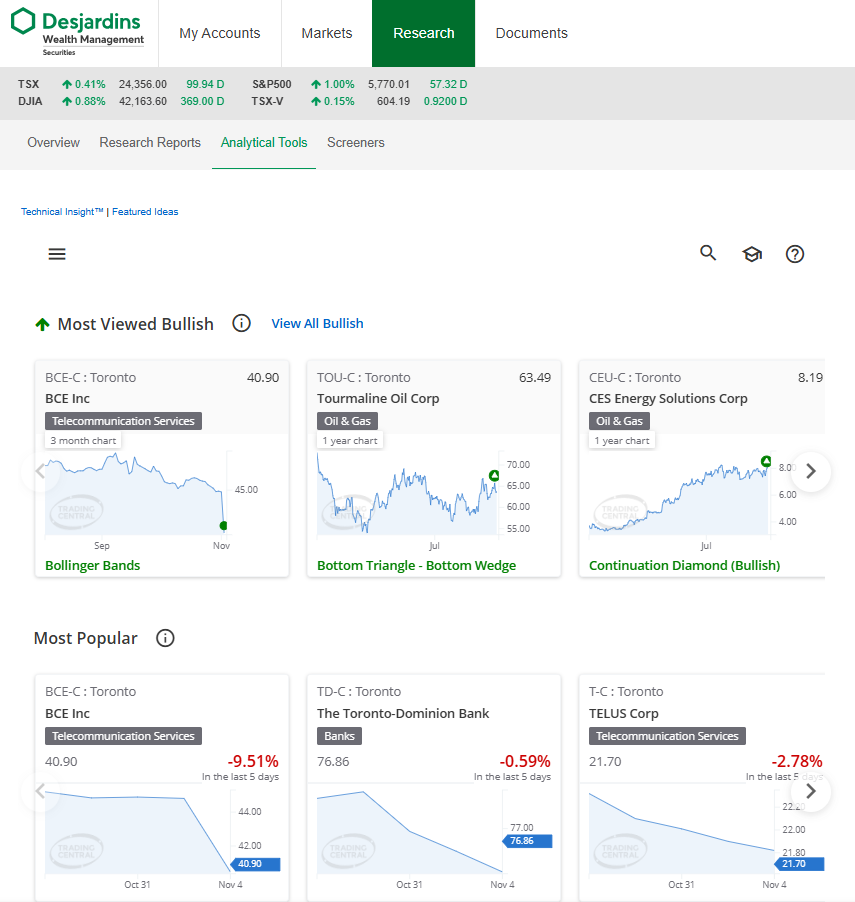Click CES Energy Solutions Corp name
The image size is (855, 902).
[668, 399]
